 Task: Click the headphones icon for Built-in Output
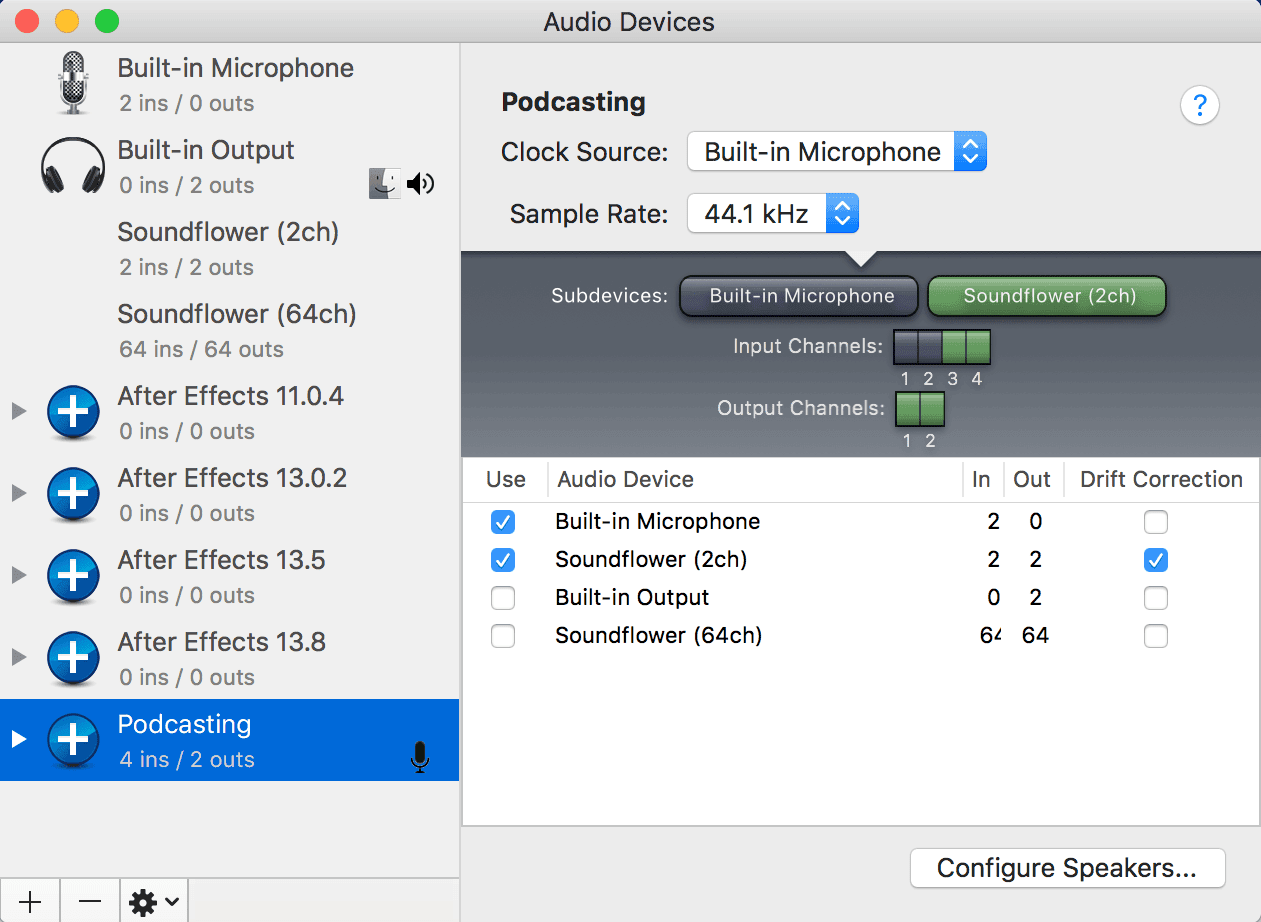pos(73,166)
